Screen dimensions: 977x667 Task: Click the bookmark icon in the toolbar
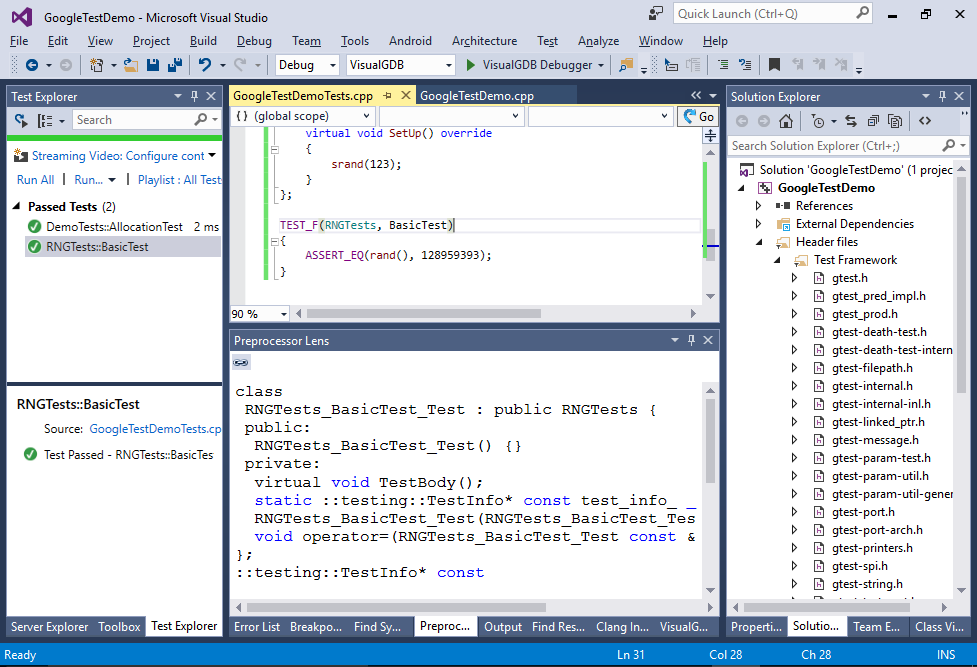774,65
